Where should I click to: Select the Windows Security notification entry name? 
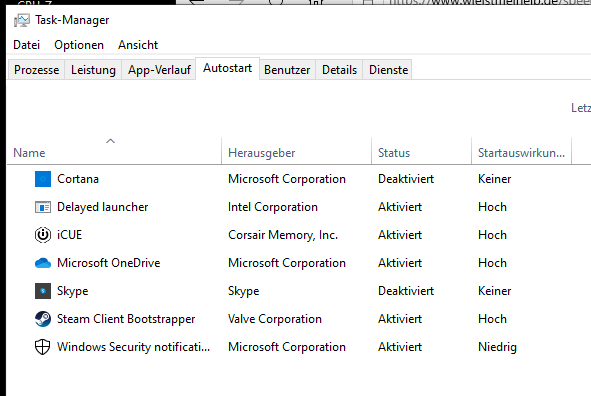click(x=133, y=347)
